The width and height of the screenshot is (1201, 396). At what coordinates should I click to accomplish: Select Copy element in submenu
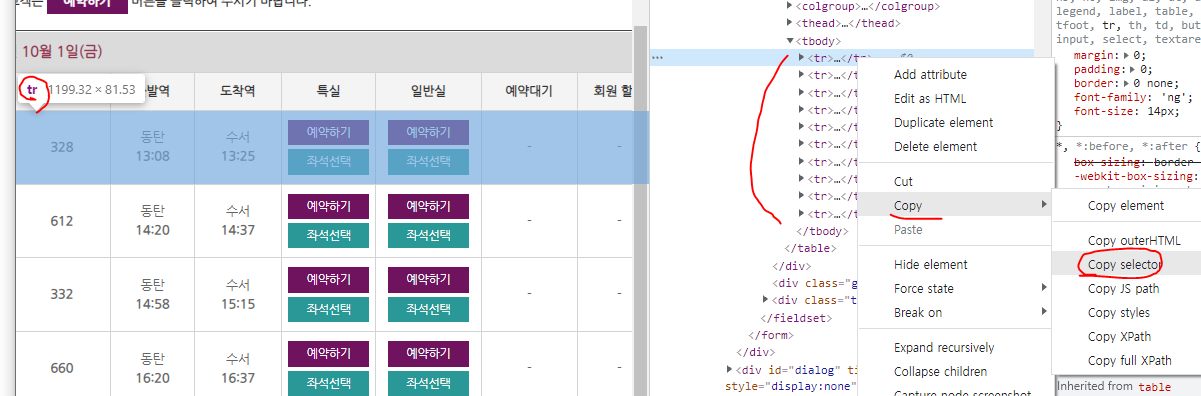[x=1126, y=206]
